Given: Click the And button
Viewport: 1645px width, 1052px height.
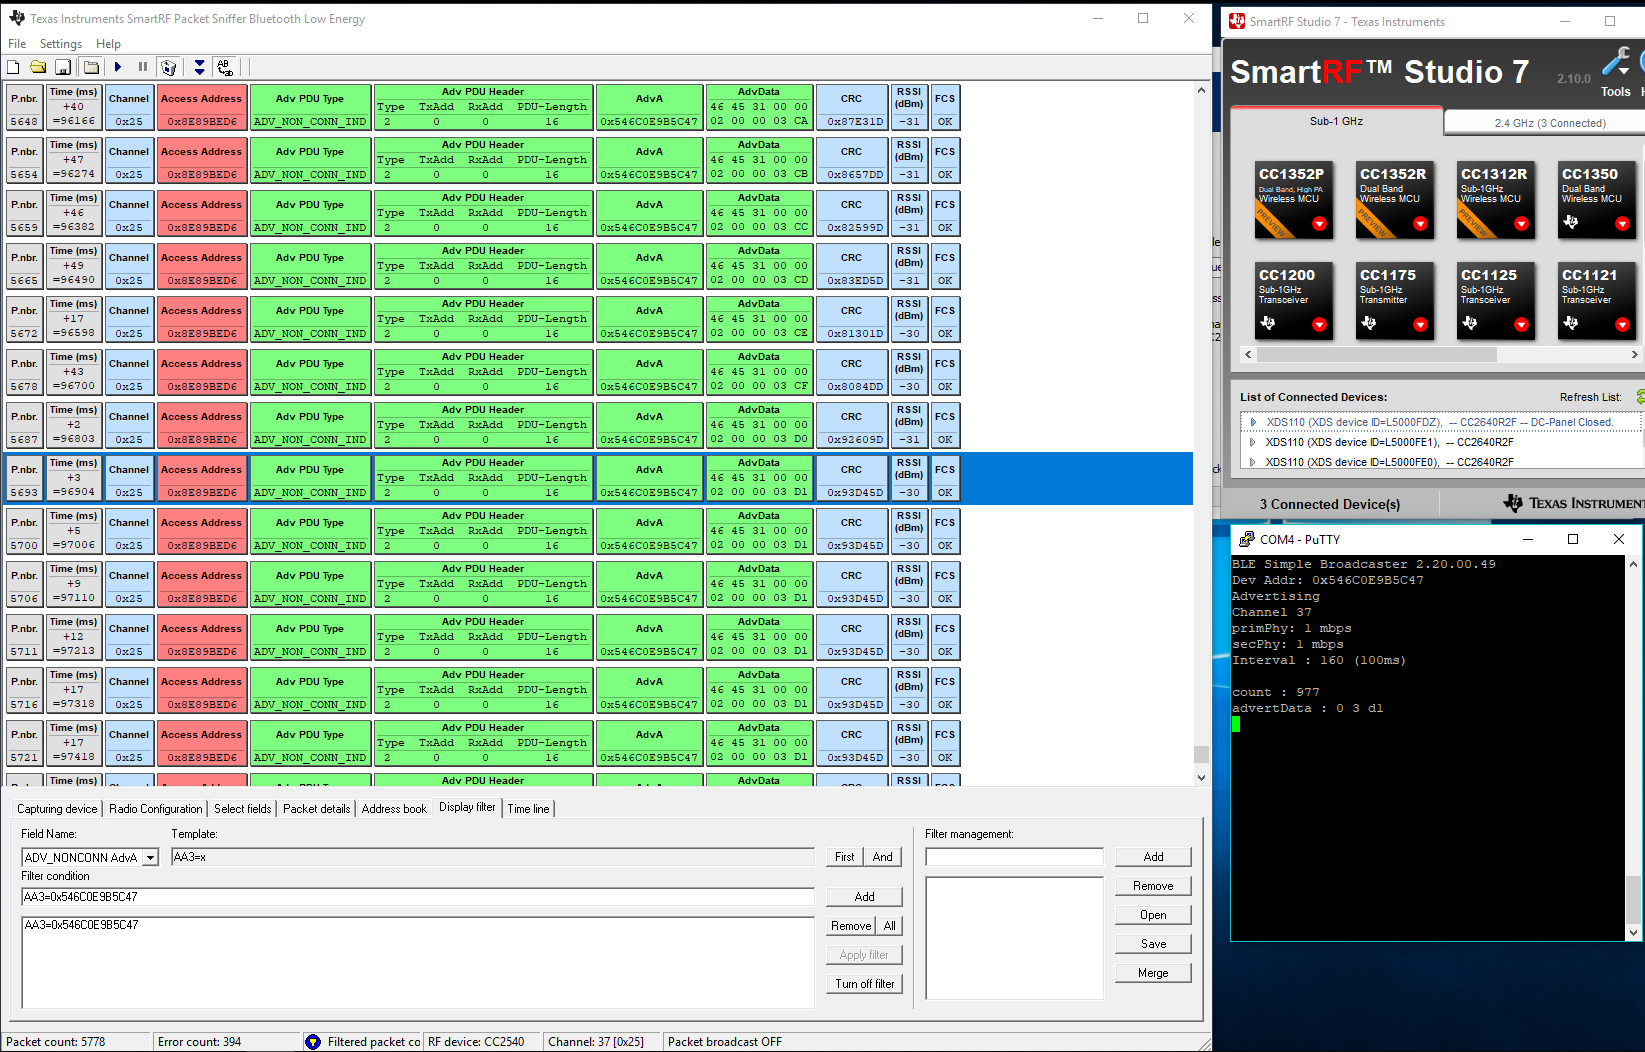Looking at the screenshot, I should pyautogui.click(x=882, y=857).
